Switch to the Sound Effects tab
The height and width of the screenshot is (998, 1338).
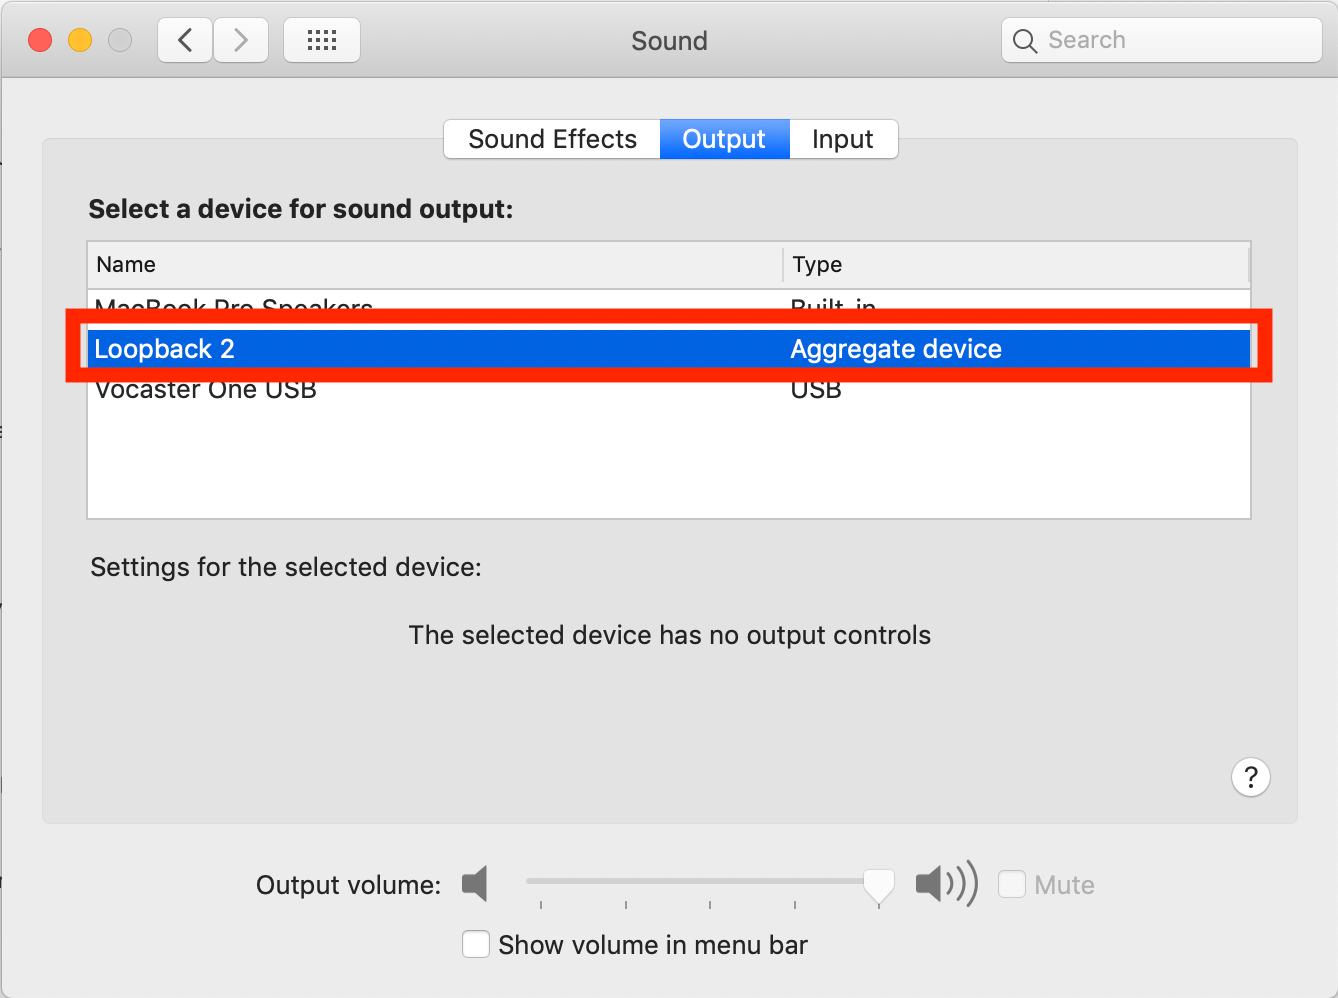552,139
